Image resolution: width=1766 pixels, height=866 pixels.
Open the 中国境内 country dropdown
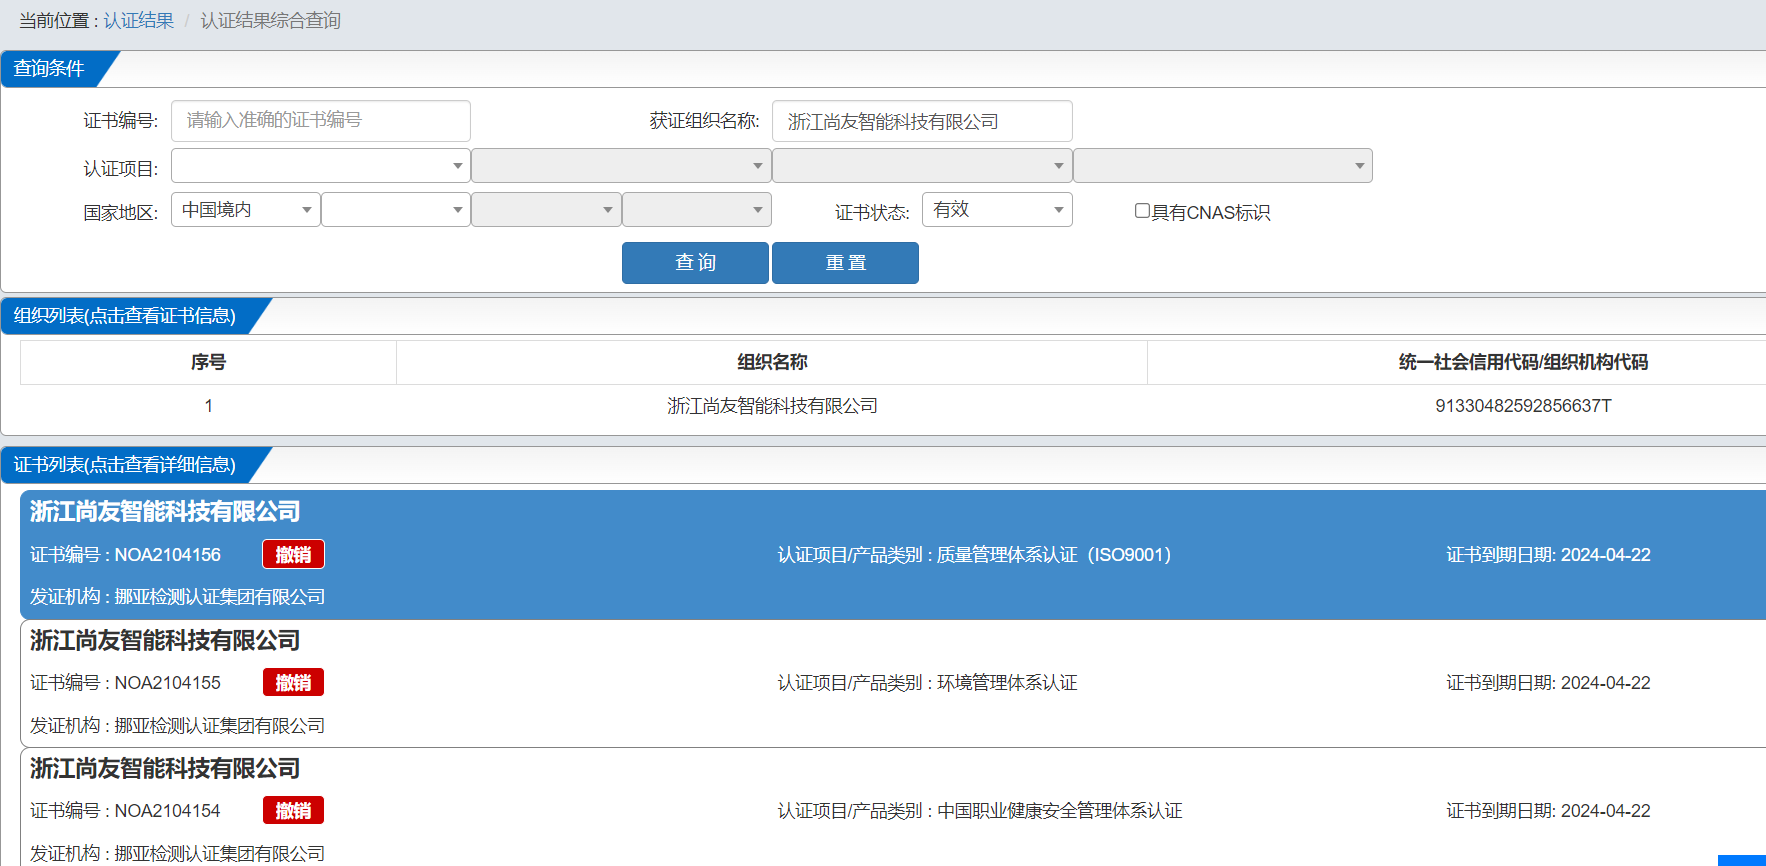pyautogui.click(x=246, y=209)
